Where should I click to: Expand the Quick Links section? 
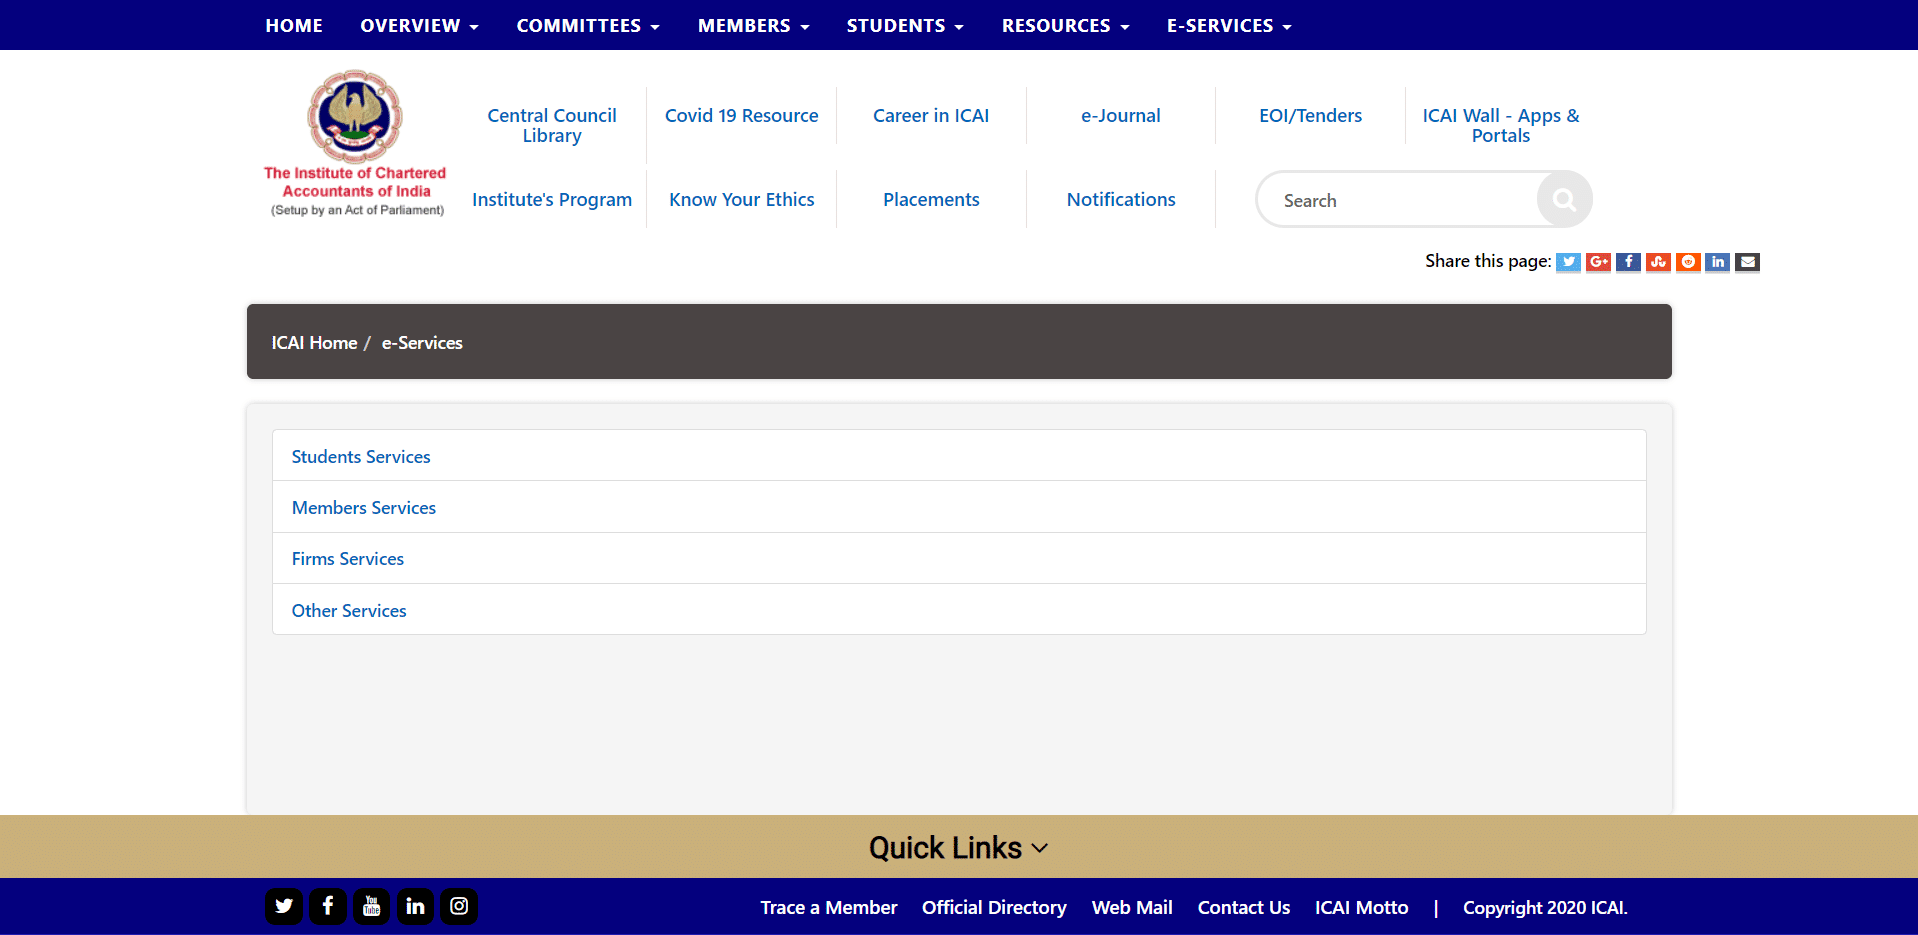click(958, 847)
